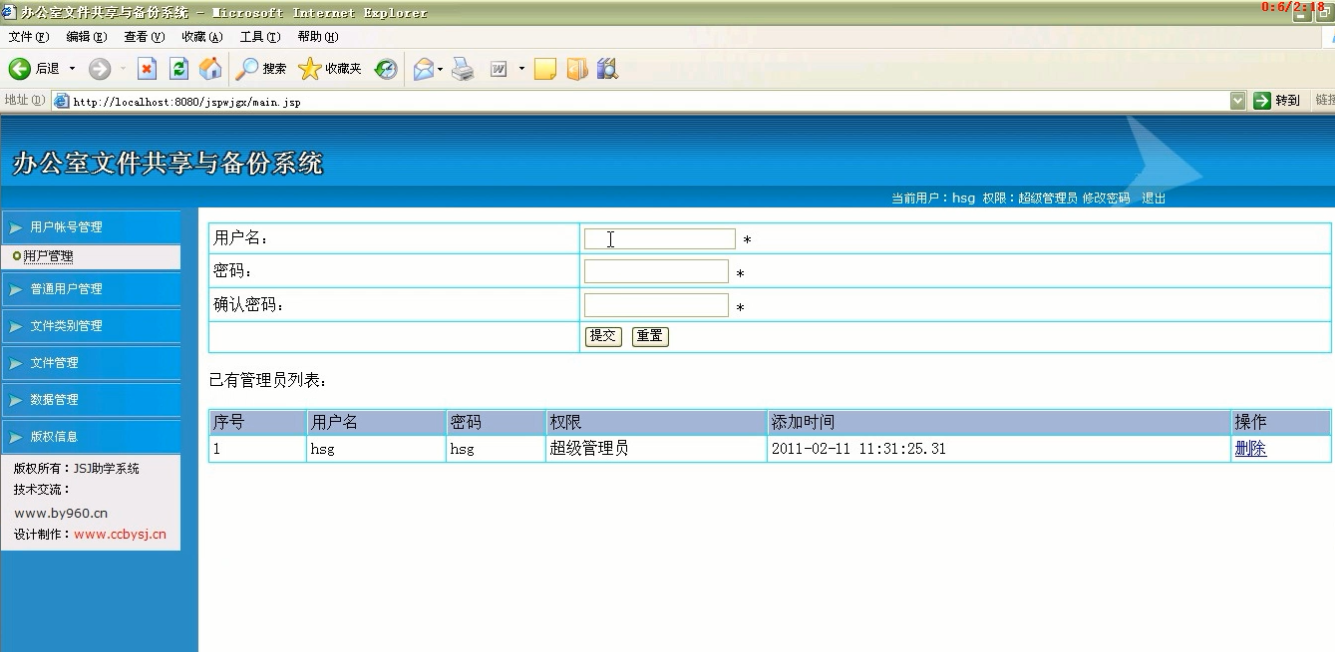
Task: Click the 删除 link for user hsg
Action: tap(1250, 449)
